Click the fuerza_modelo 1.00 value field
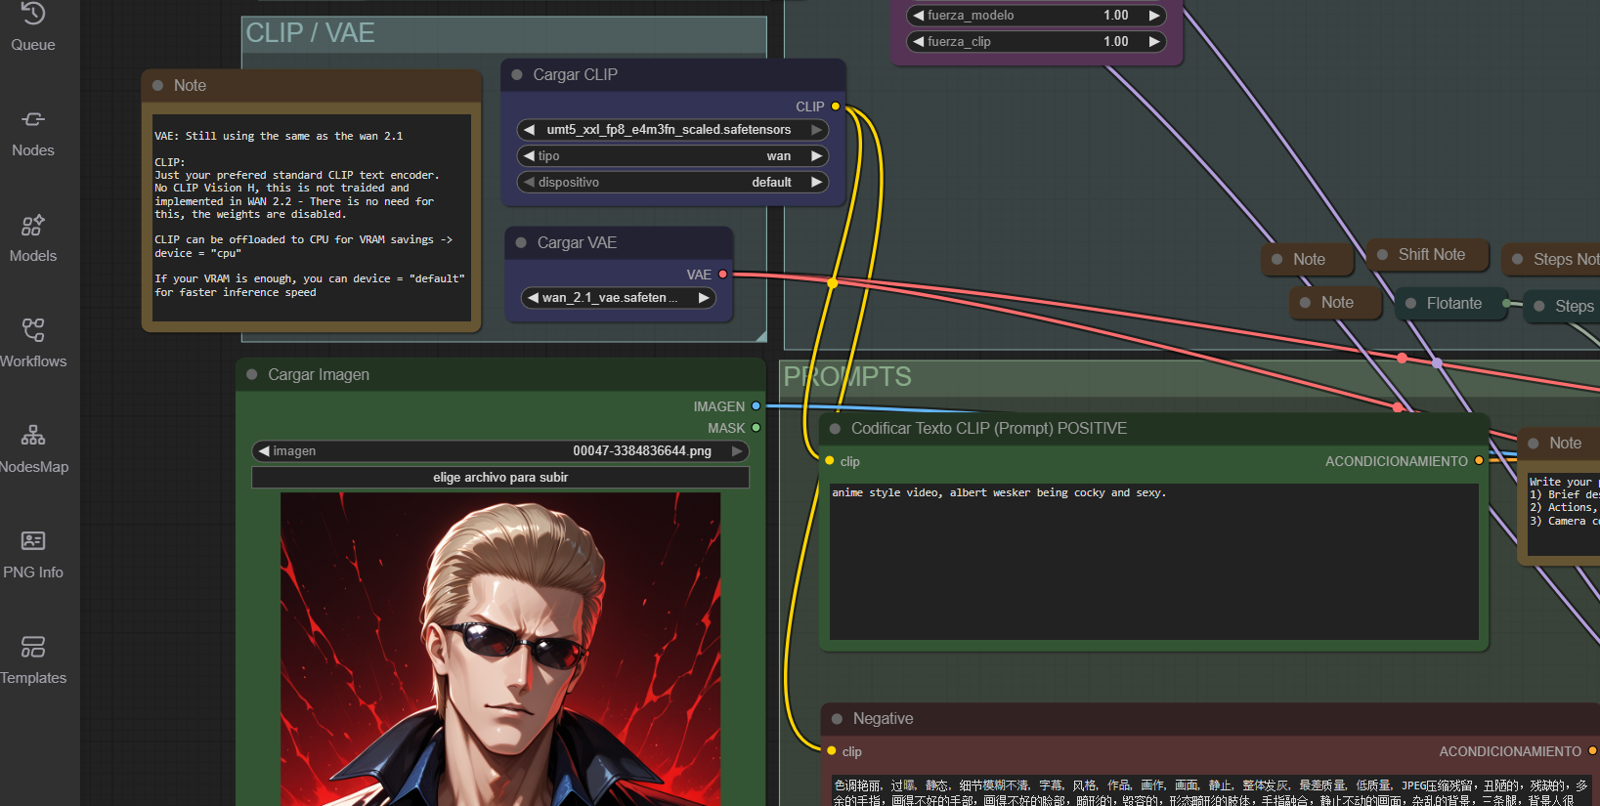 1036,15
